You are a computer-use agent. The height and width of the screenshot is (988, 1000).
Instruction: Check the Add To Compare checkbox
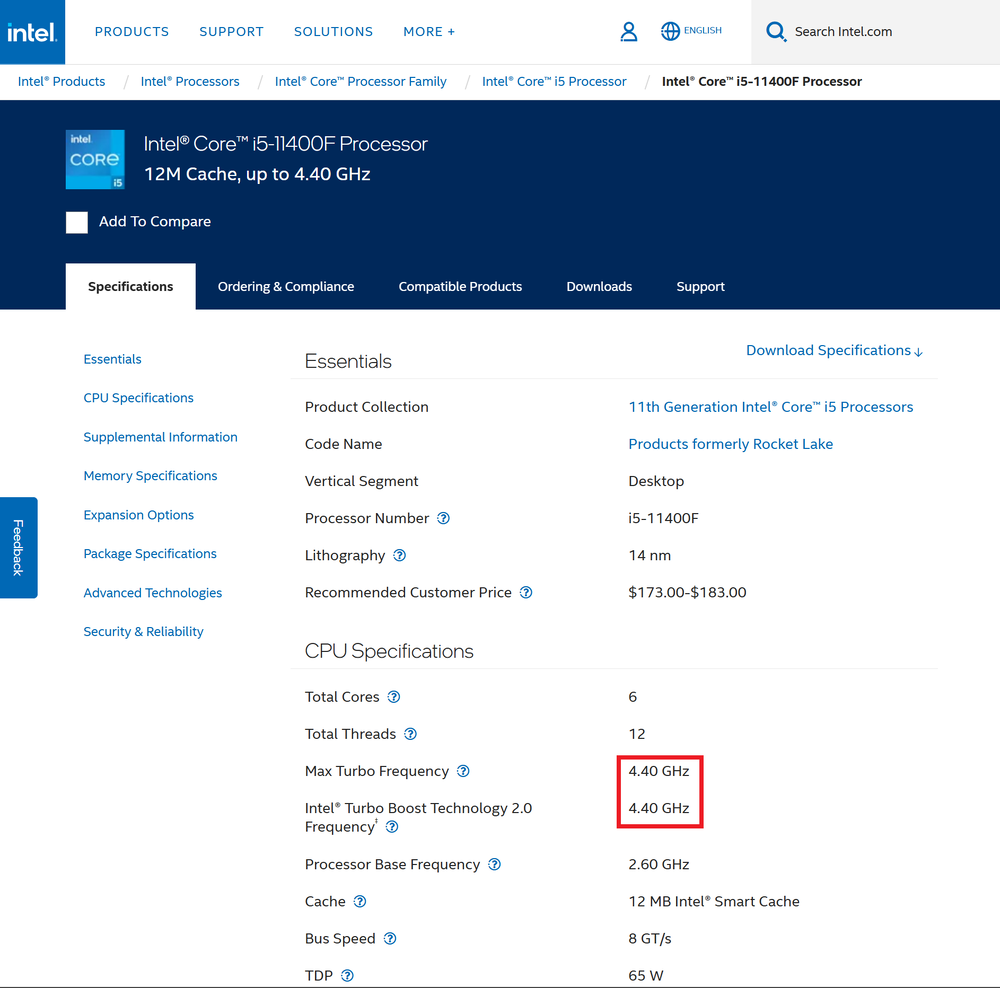[x=77, y=223]
